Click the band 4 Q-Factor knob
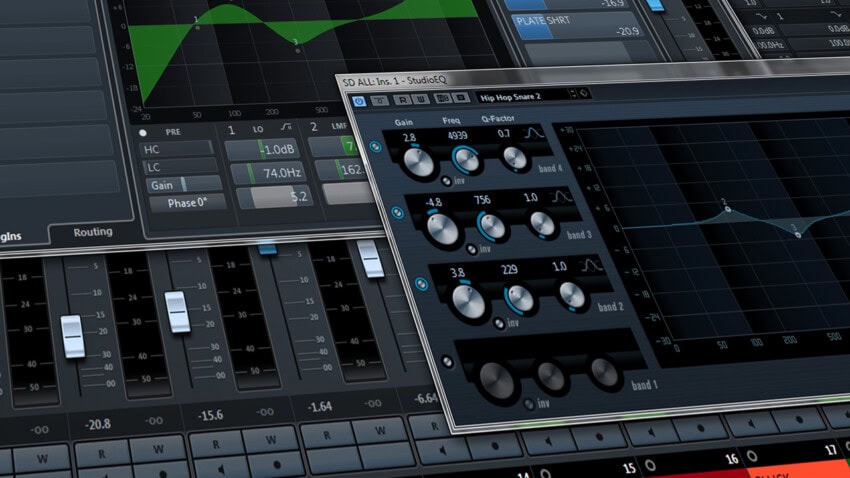850x478 pixels. [514, 158]
